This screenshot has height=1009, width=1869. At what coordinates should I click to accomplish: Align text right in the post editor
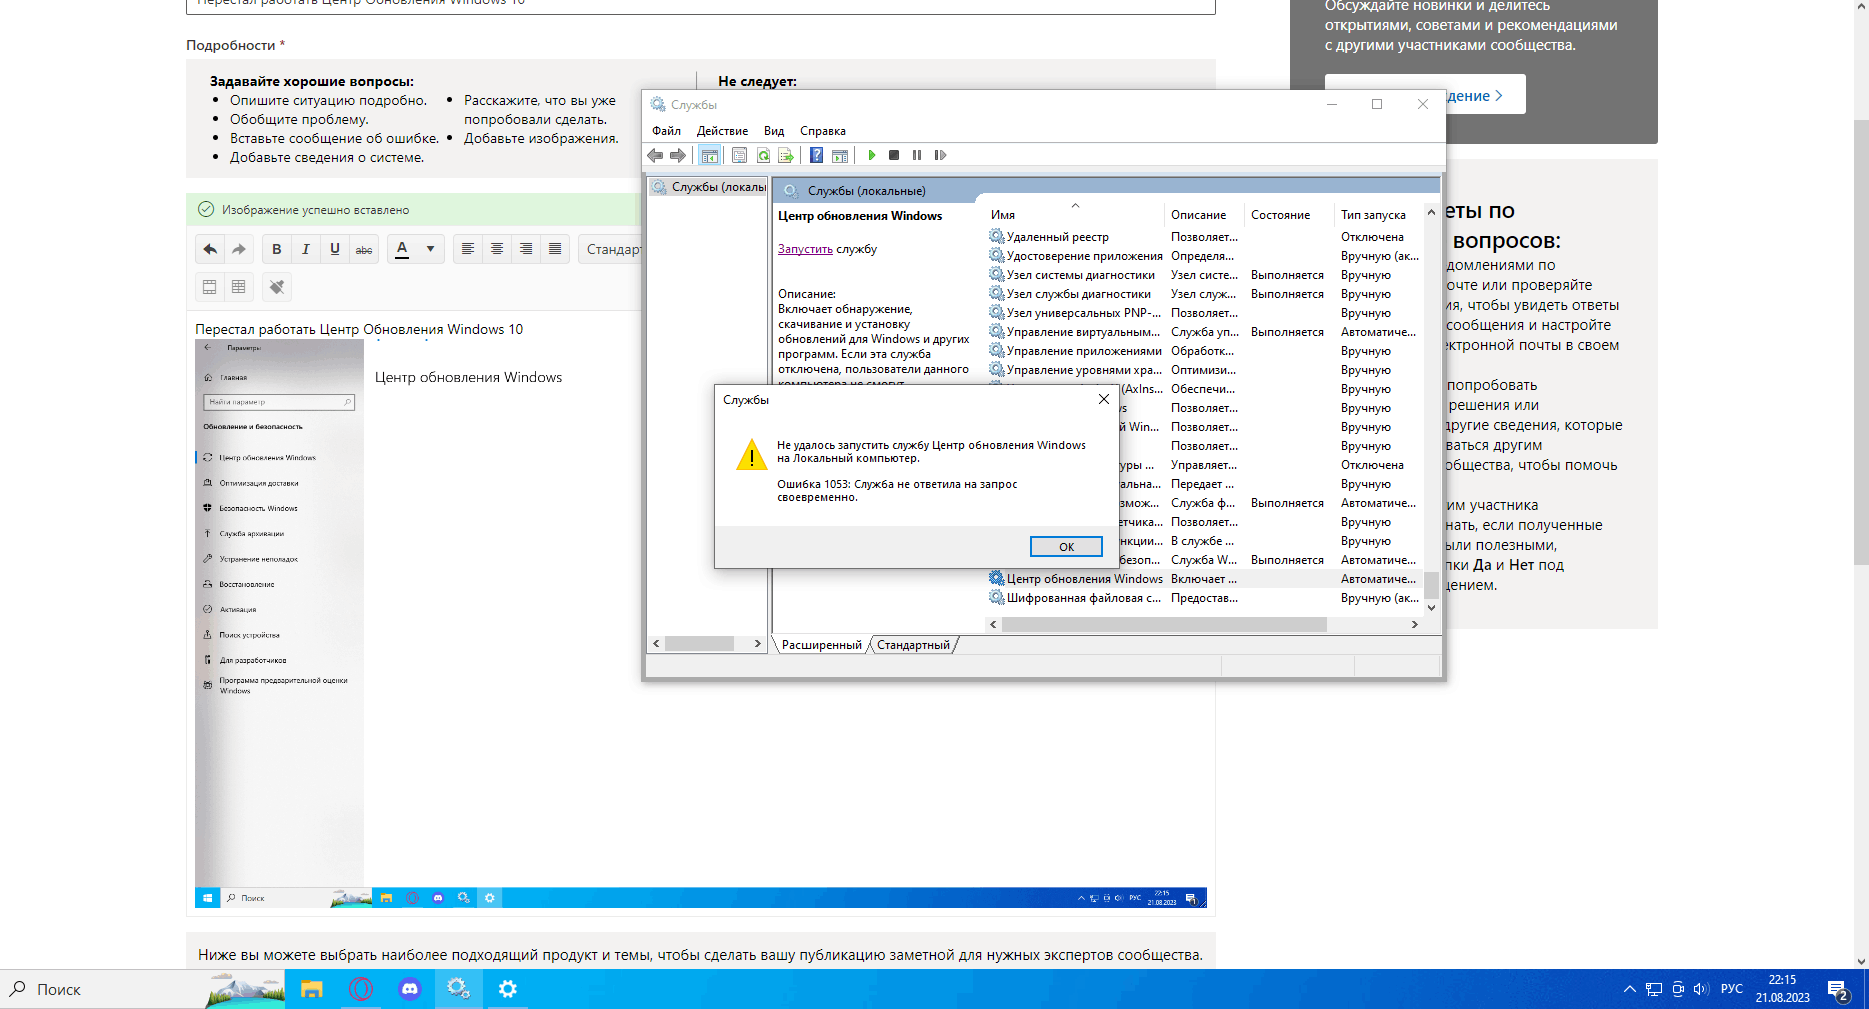coord(525,249)
